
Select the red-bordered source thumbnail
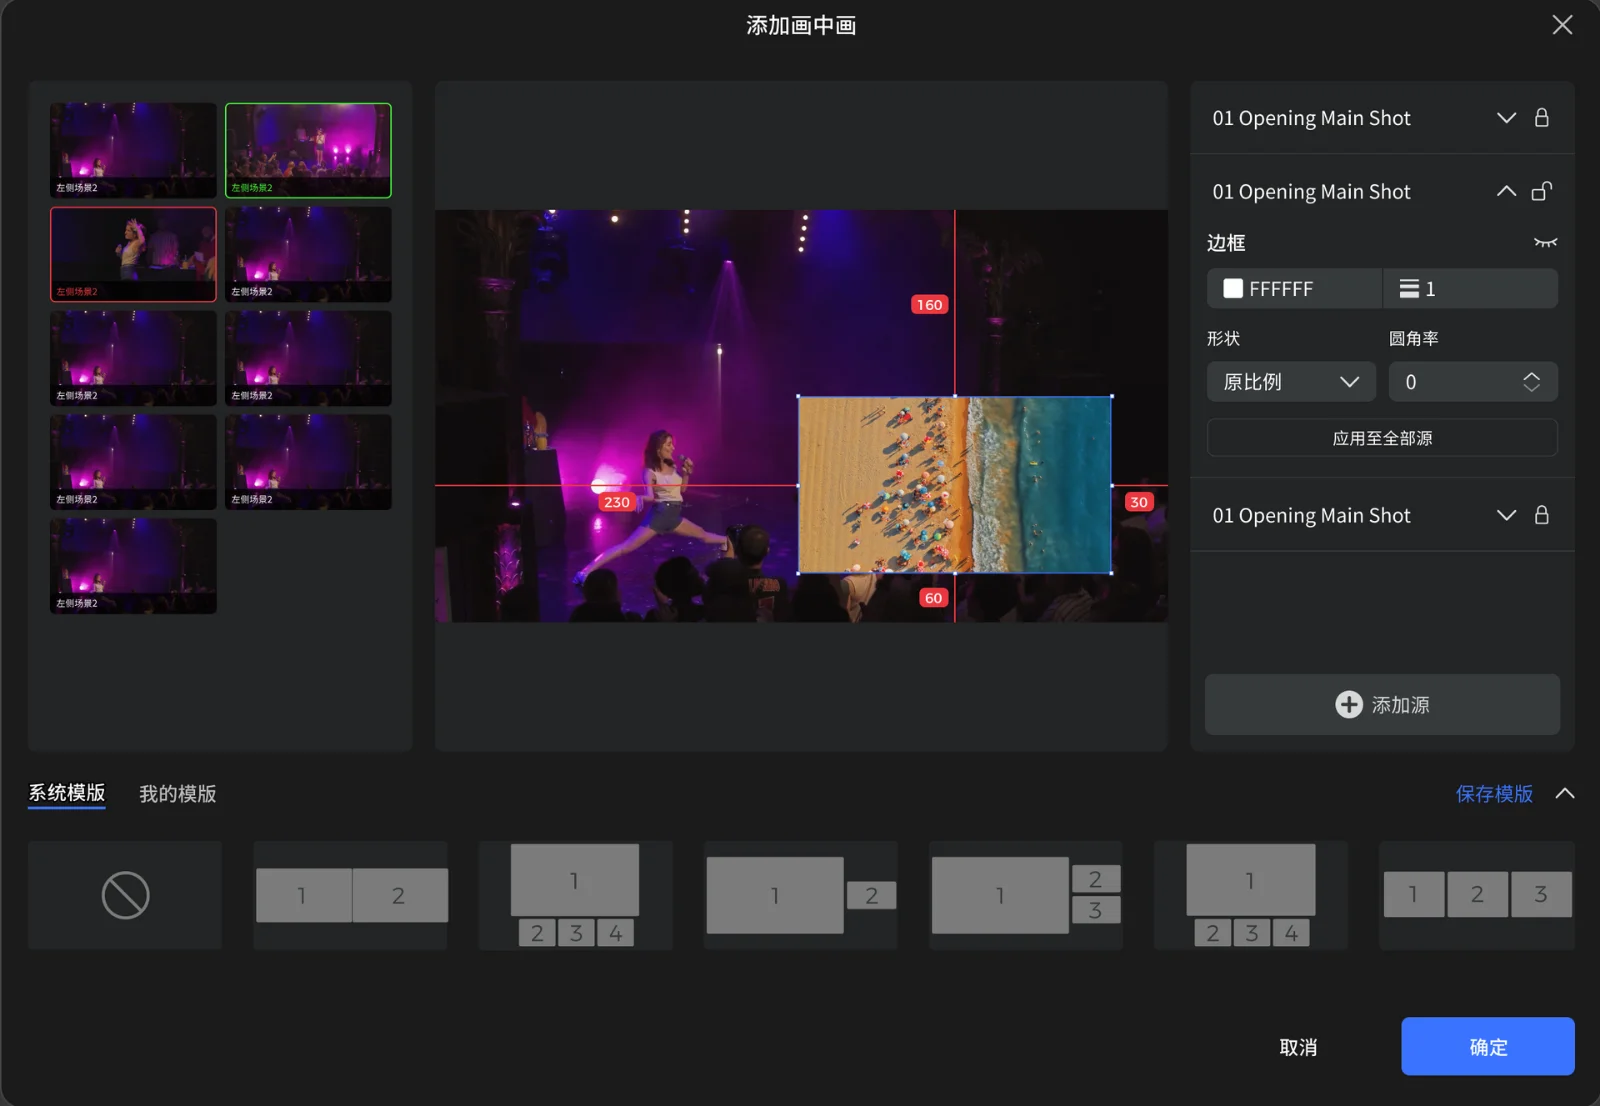133,254
